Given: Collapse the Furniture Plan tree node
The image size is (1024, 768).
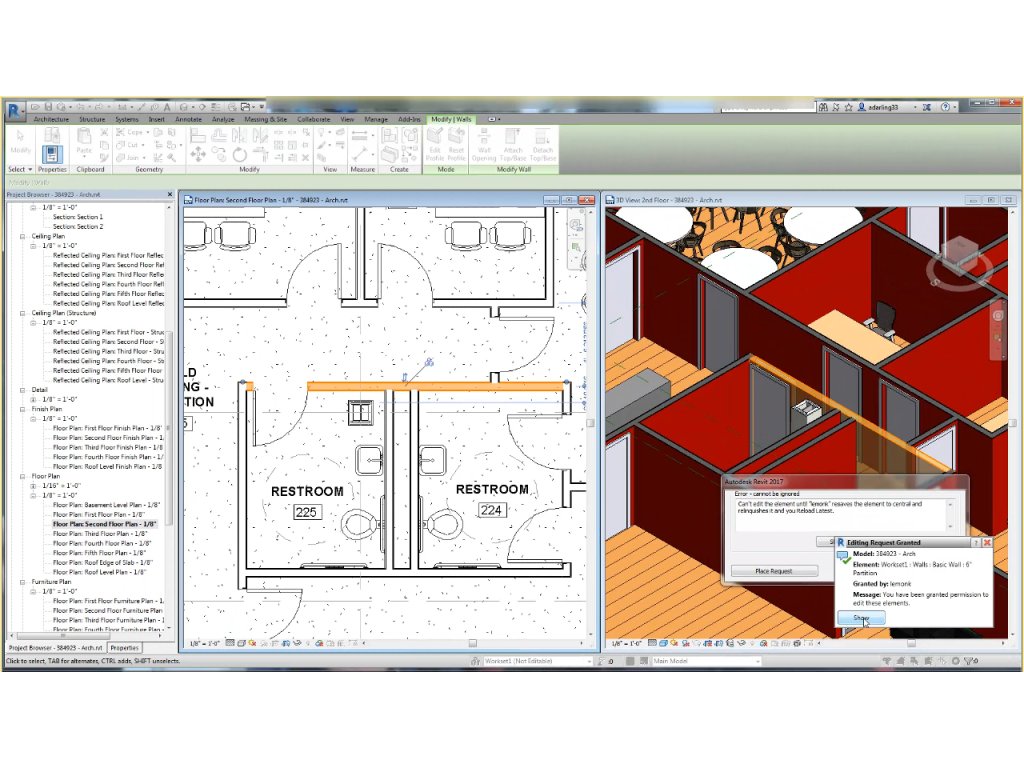Looking at the screenshot, I should click(x=23, y=582).
